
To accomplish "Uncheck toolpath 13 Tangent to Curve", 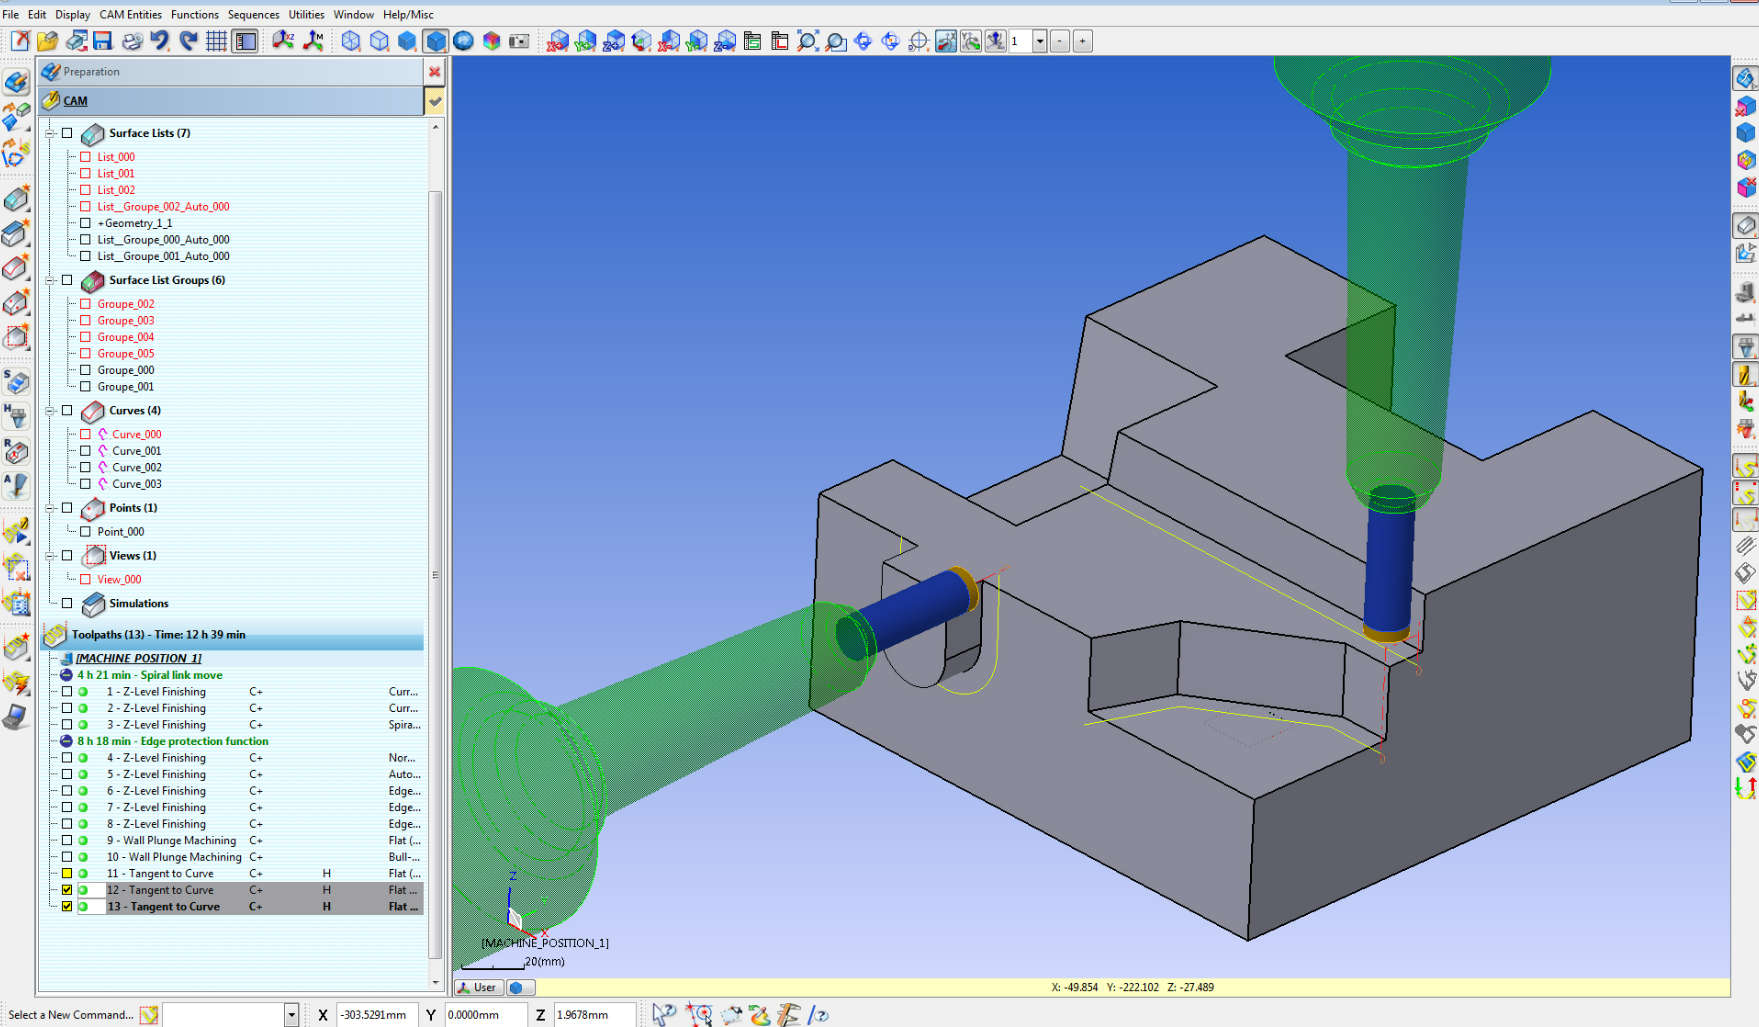I will pos(67,907).
